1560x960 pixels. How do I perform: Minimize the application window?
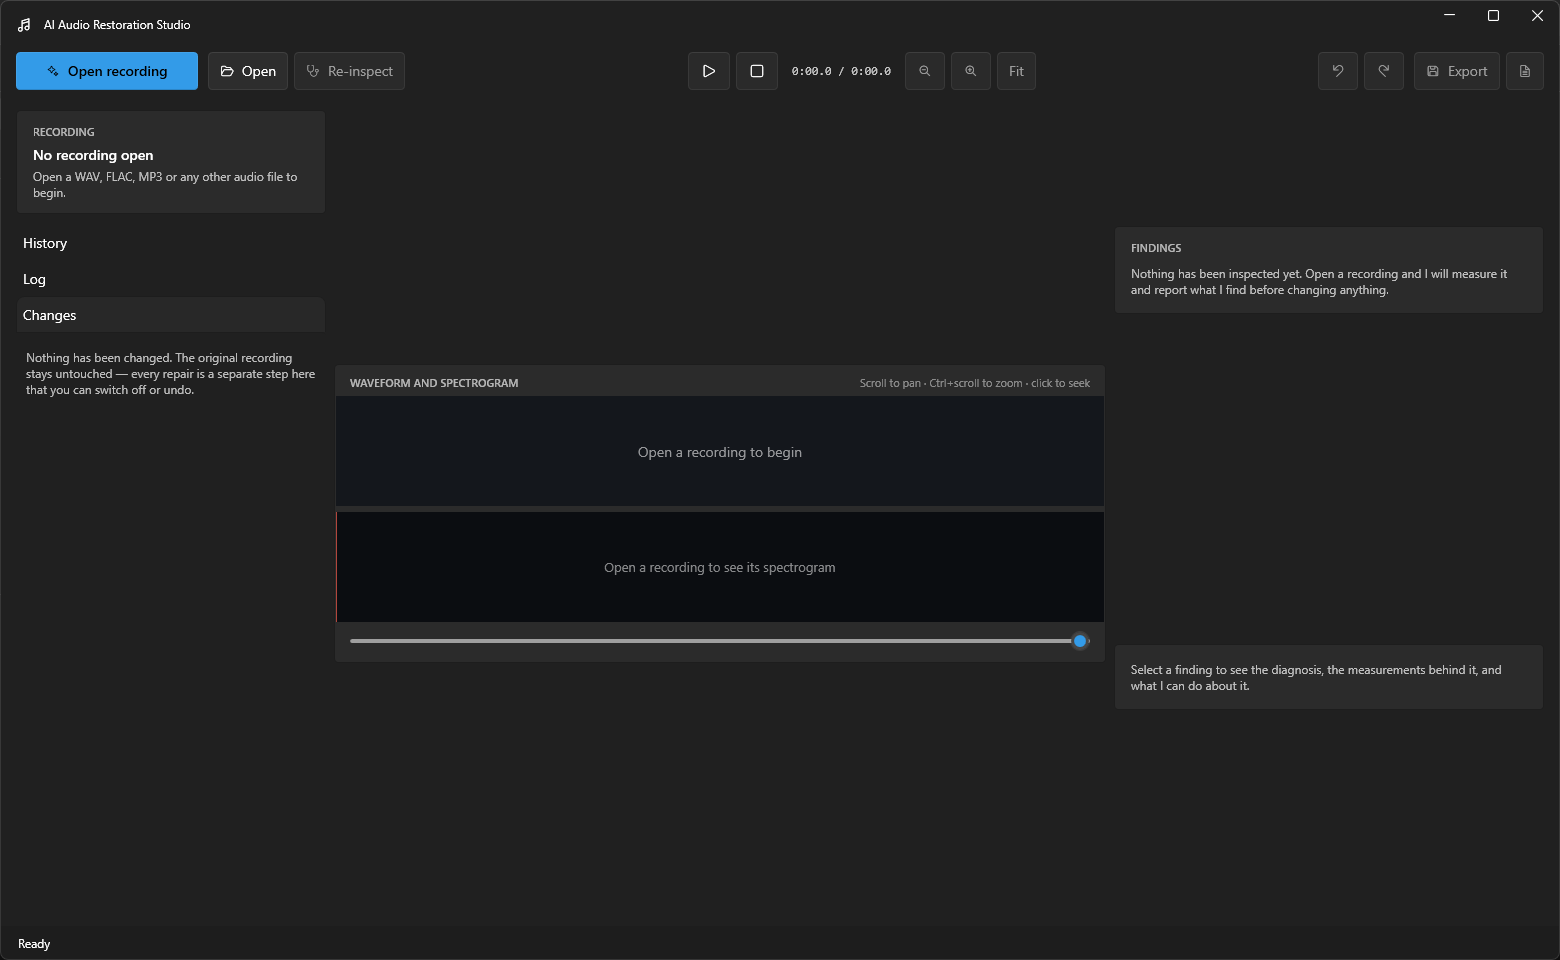tap(1450, 15)
